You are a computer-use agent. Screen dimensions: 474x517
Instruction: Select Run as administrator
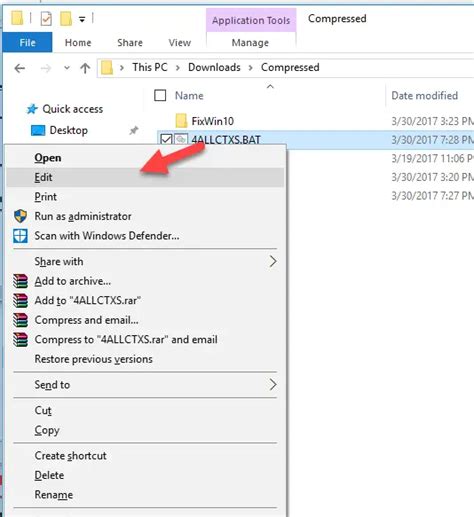tap(145, 216)
